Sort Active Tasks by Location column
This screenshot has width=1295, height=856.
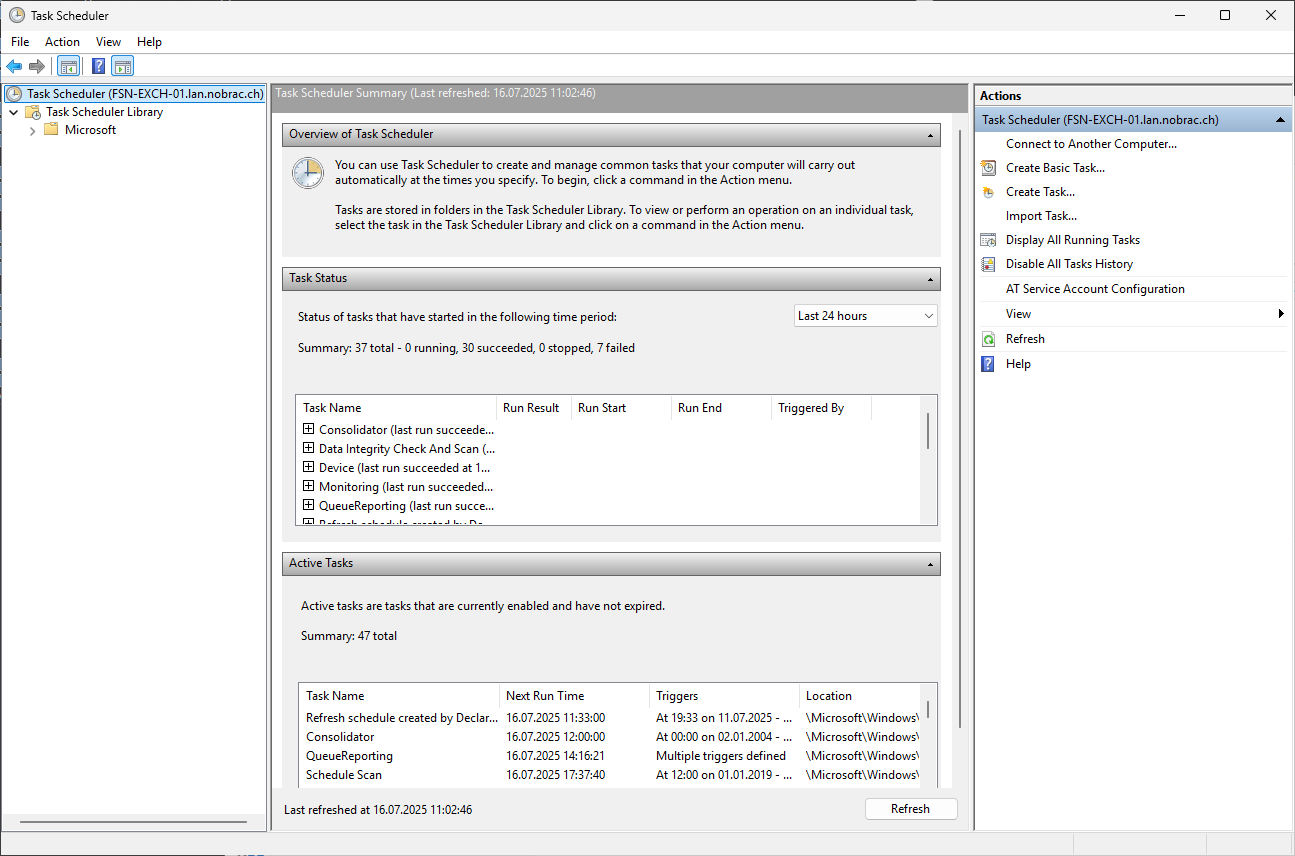(x=860, y=696)
